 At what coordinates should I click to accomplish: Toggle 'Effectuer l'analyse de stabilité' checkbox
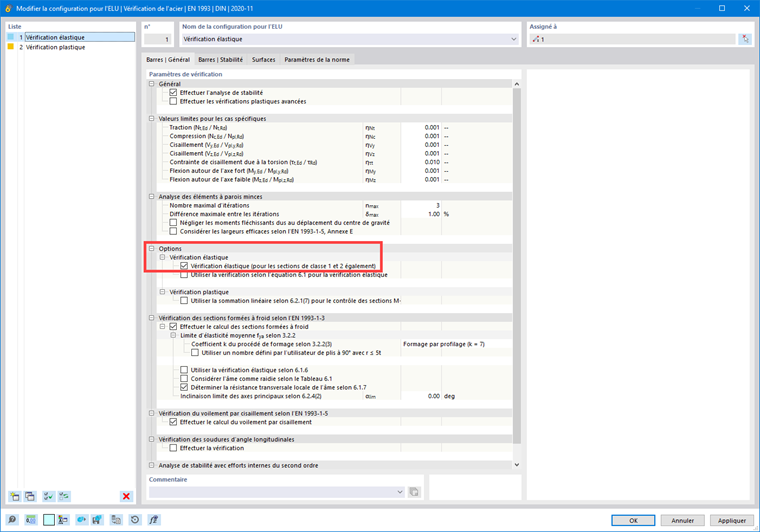(173, 93)
